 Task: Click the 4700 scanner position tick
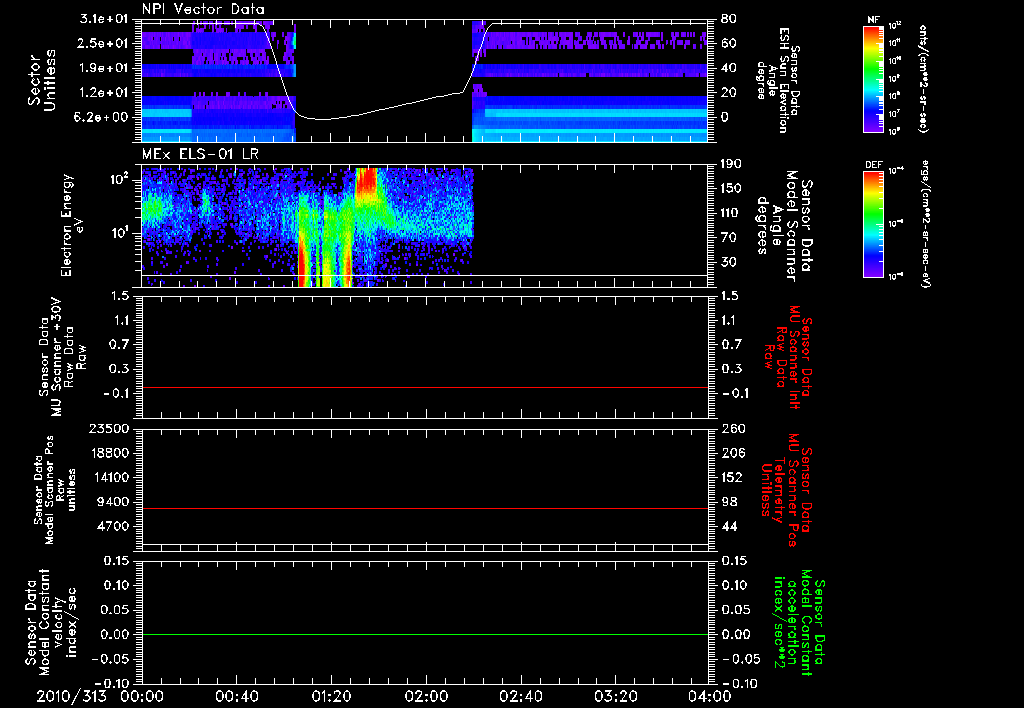112,526
